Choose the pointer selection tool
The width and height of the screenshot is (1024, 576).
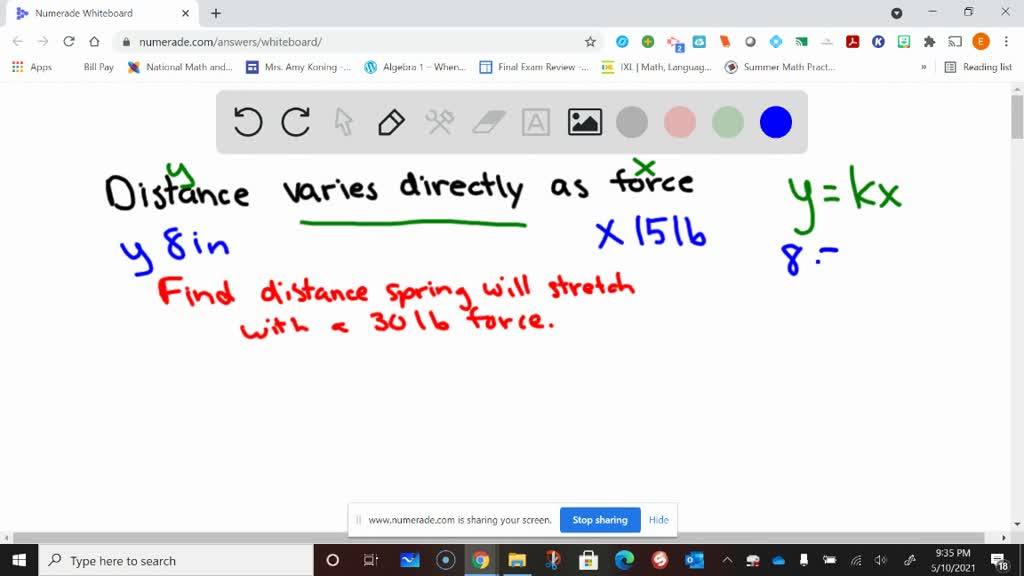tap(343, 121)
